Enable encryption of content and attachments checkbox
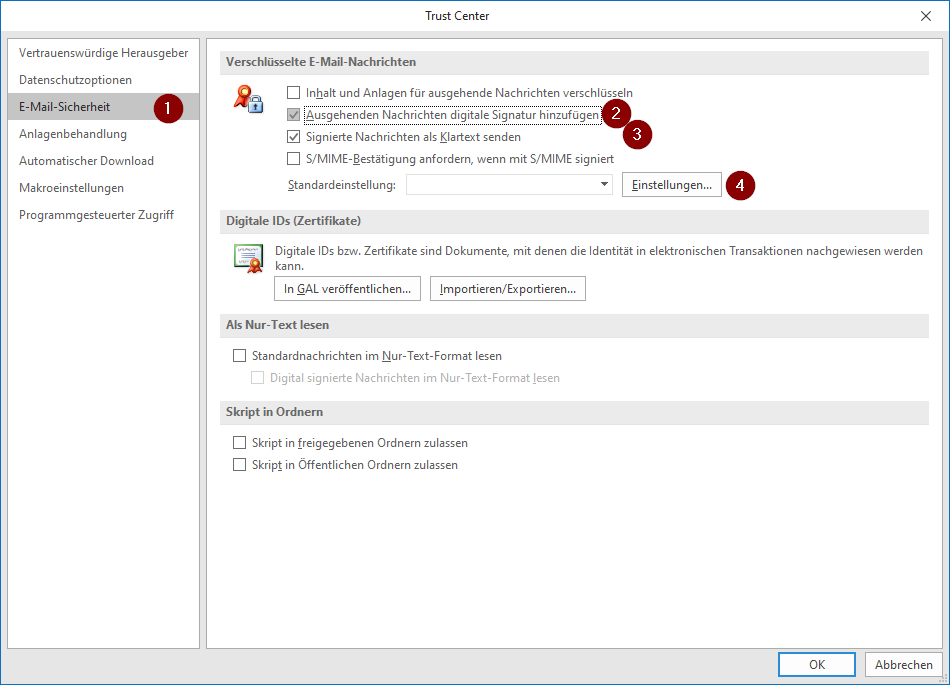Image resolution: width=950 pixels, height=685 pixels. point(294,92)
